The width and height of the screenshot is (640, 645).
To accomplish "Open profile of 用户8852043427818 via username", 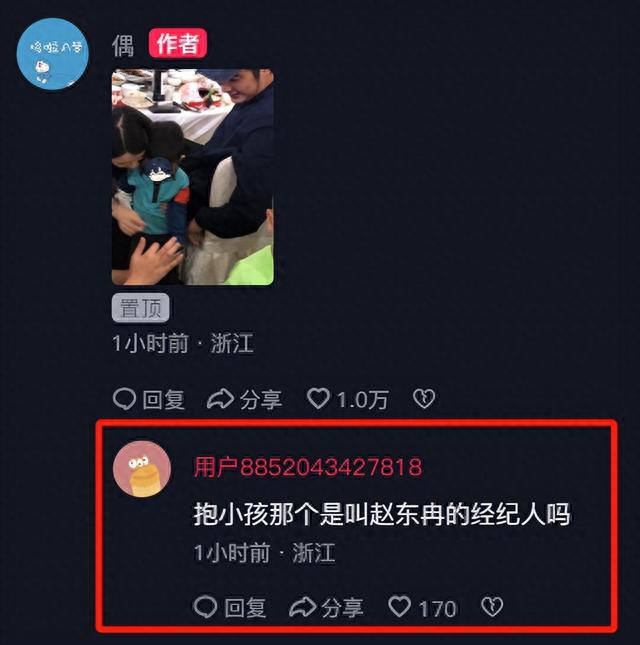I will click(308, 467).
